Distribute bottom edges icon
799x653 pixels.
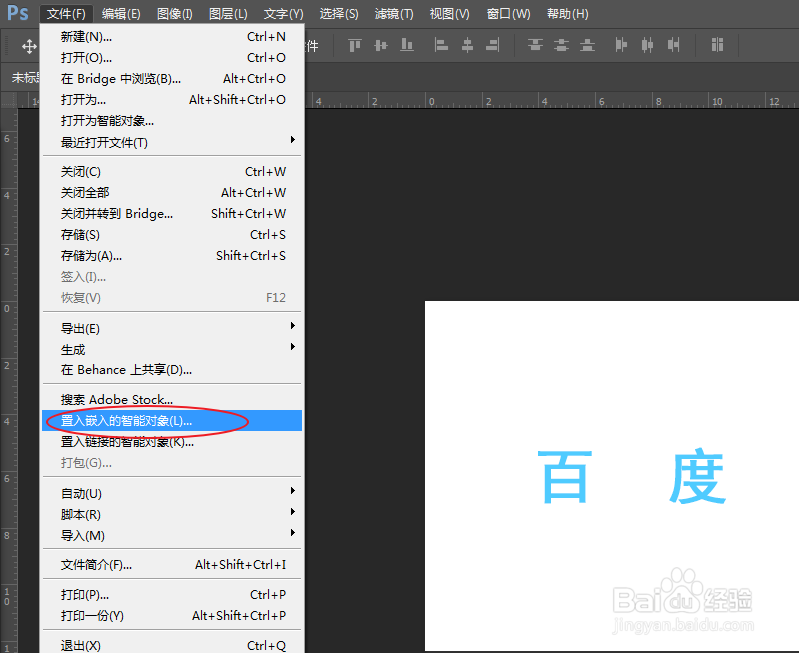point(588,45)
